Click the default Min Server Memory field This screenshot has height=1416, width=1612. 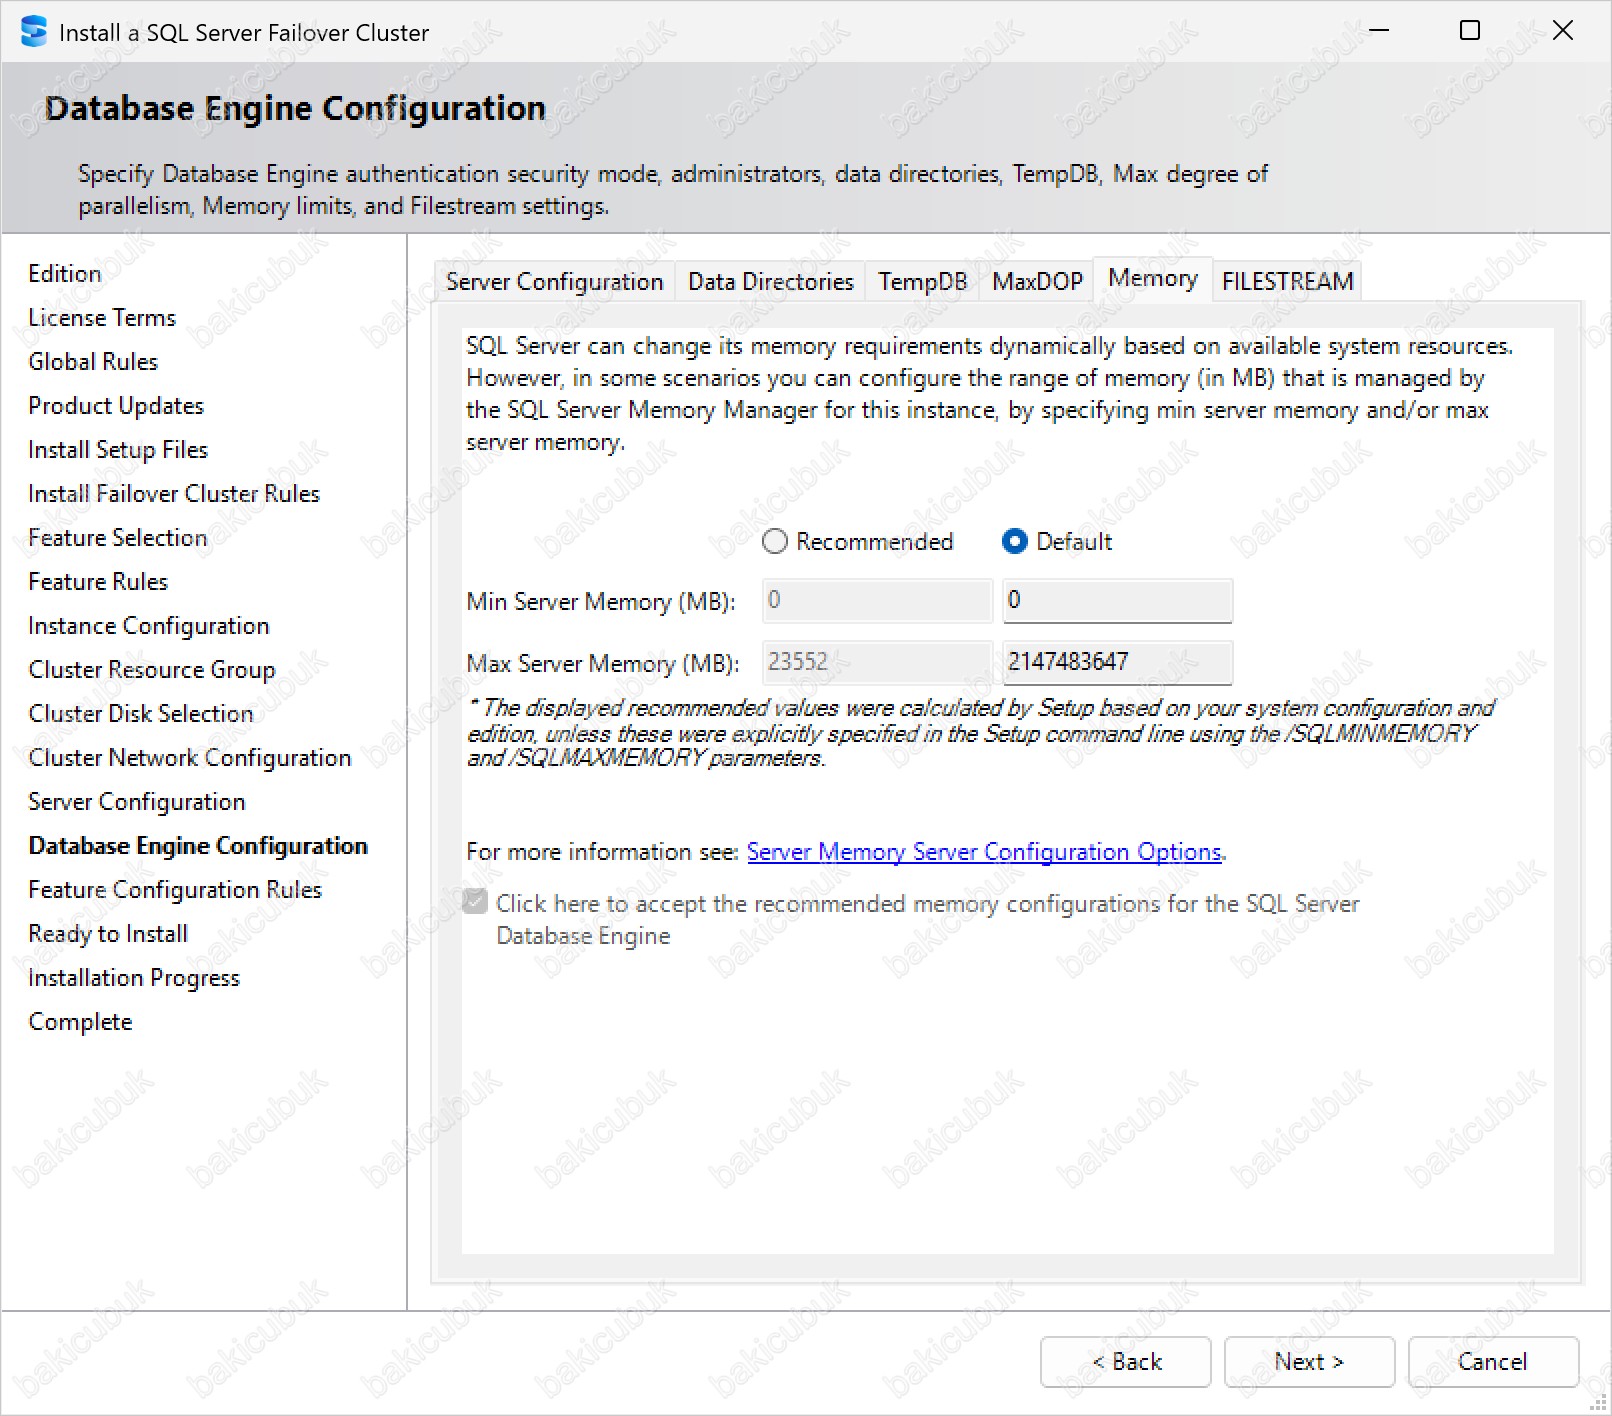[x=1117, y=601]
